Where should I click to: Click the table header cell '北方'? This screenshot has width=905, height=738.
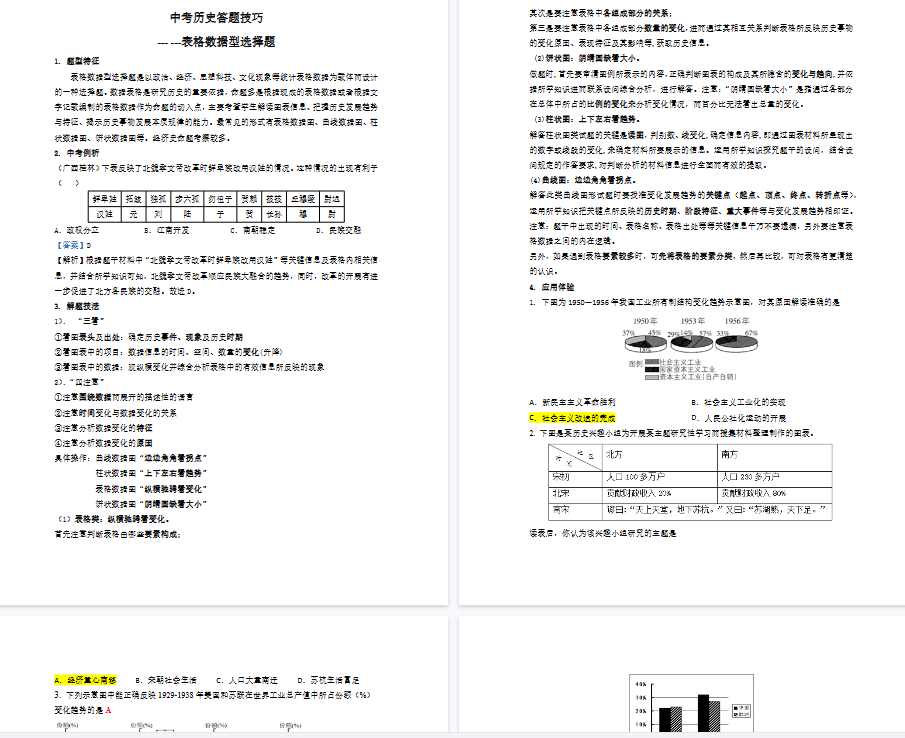660,458
